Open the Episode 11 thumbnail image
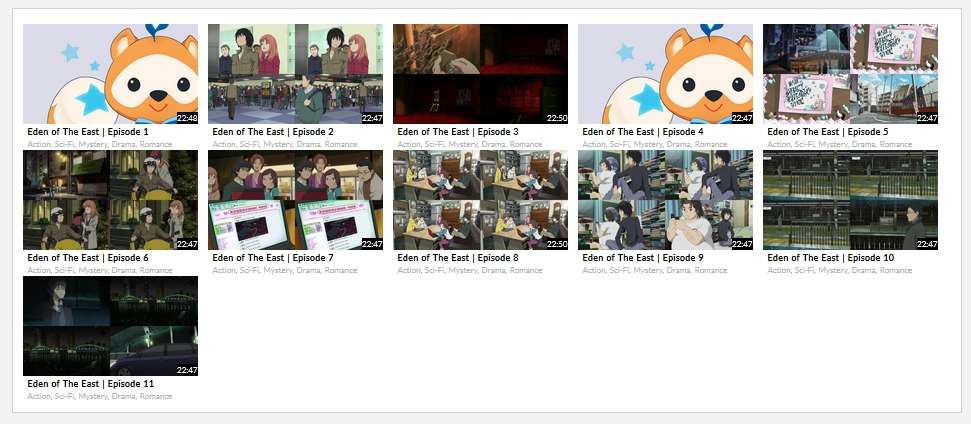 pos(110,326)
